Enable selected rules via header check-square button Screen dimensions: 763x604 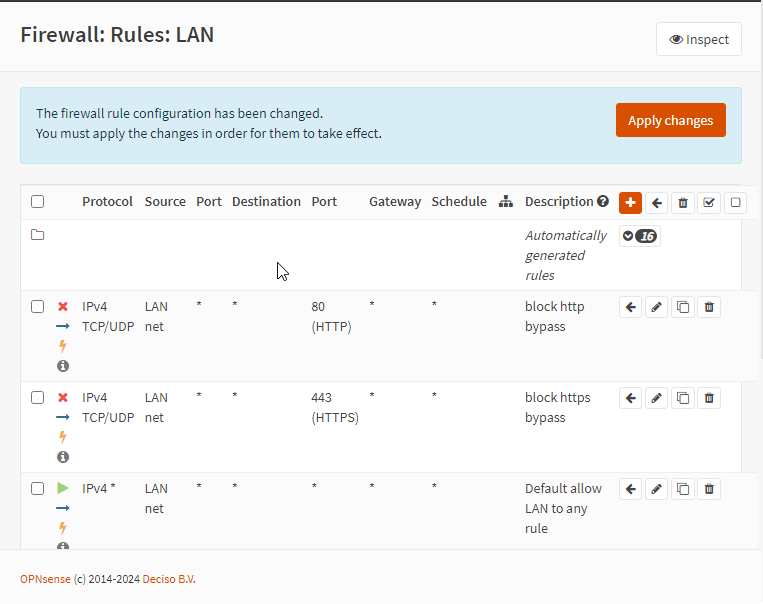(709, 202)
